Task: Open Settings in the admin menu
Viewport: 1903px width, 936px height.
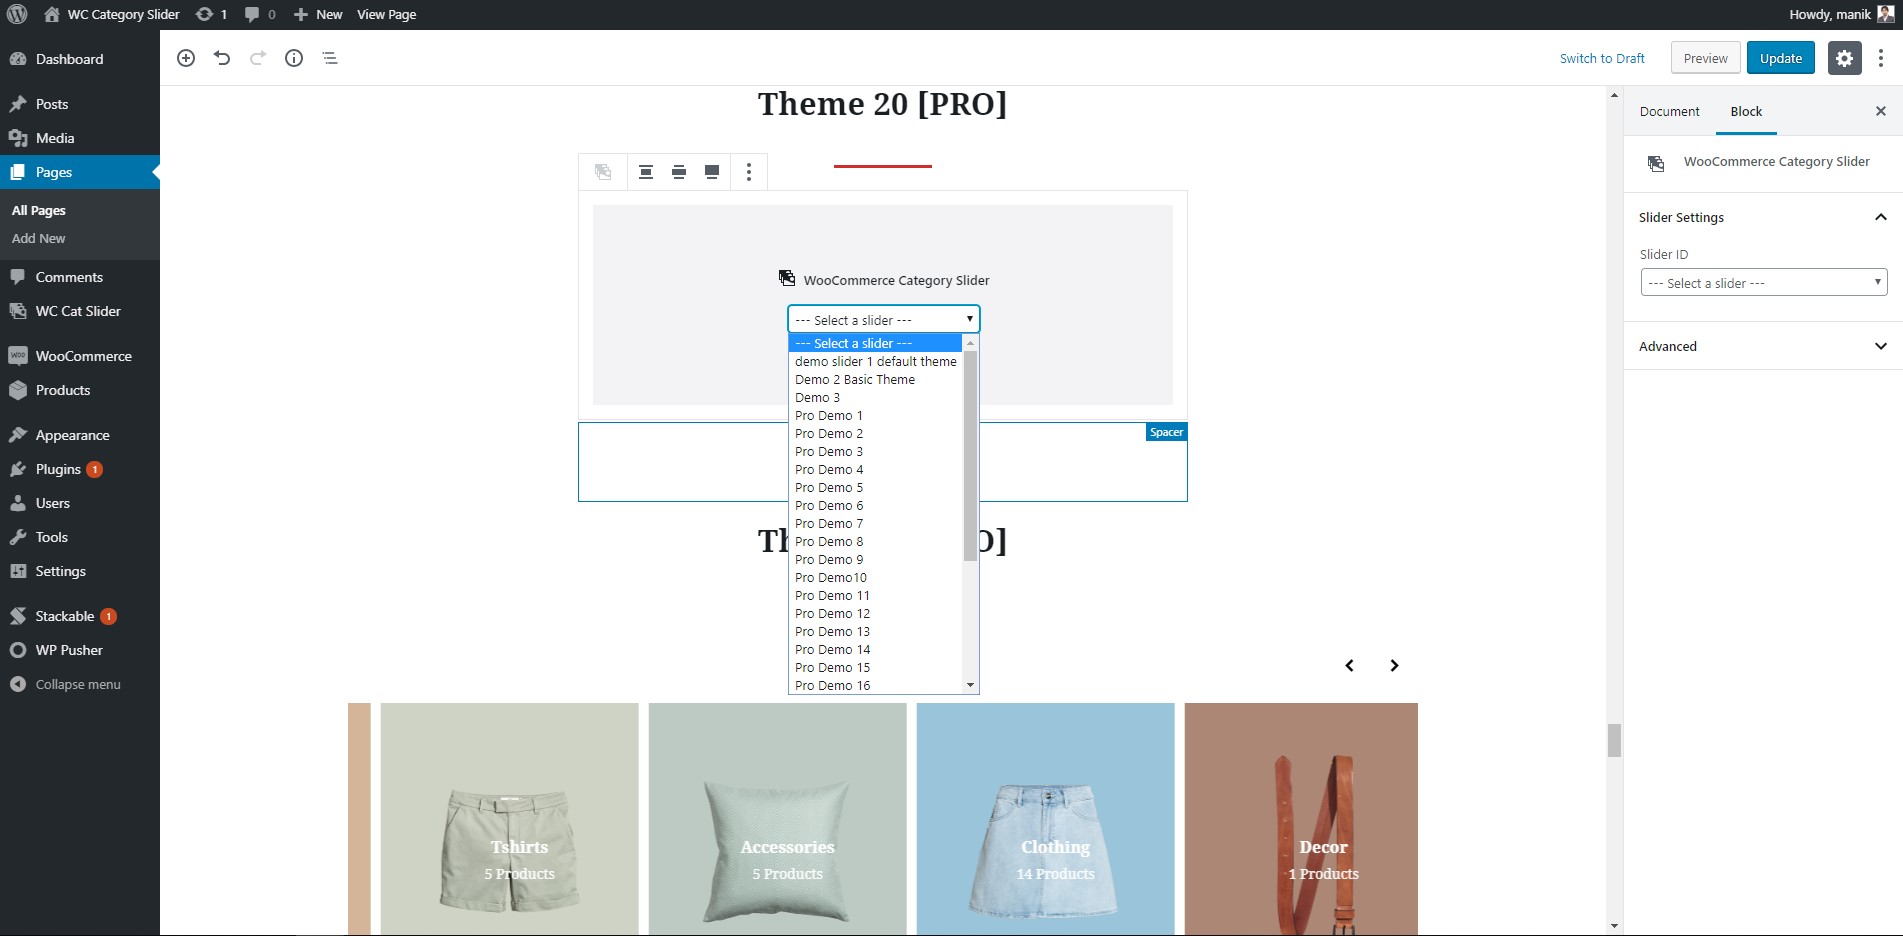Action: (x=80, y=571)
